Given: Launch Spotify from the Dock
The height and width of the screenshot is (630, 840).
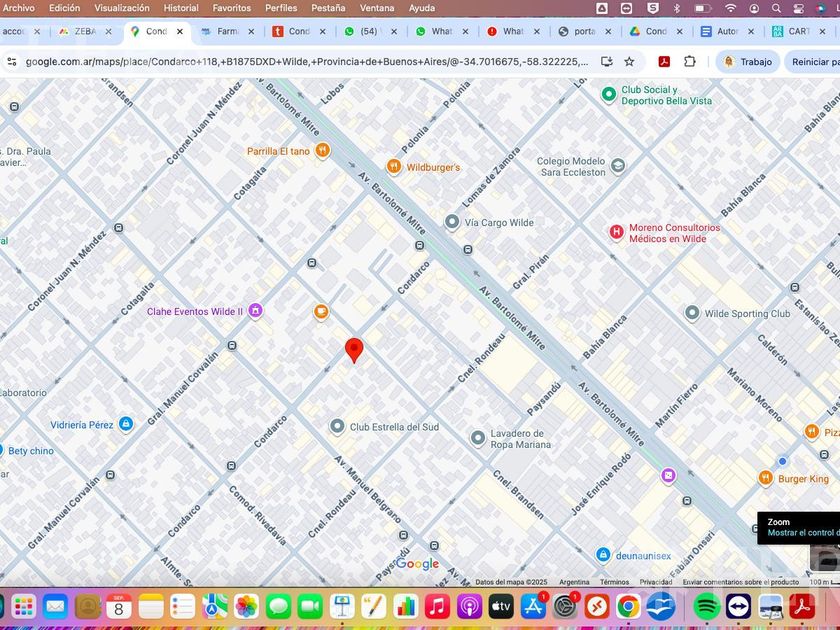Looking at the screenshot, I should point(706,606).
